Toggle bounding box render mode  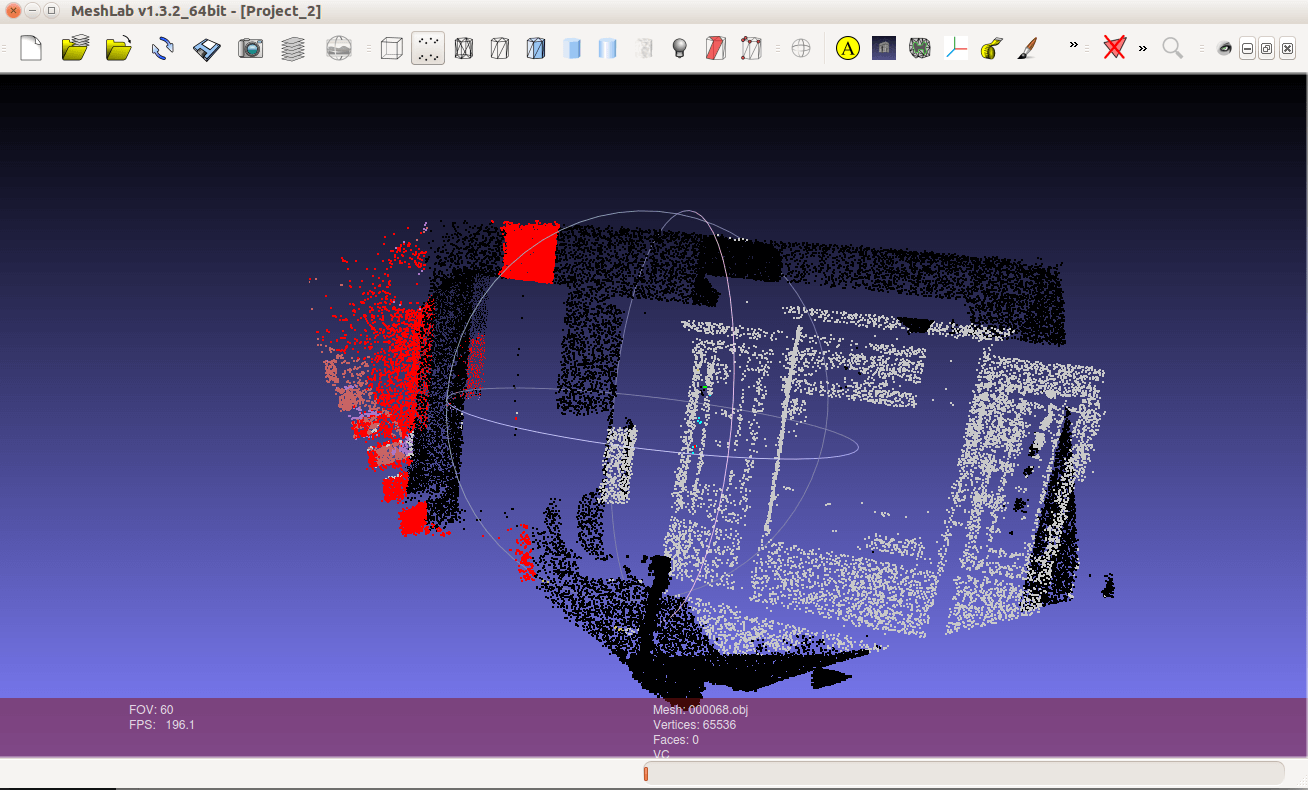point(391,48)
